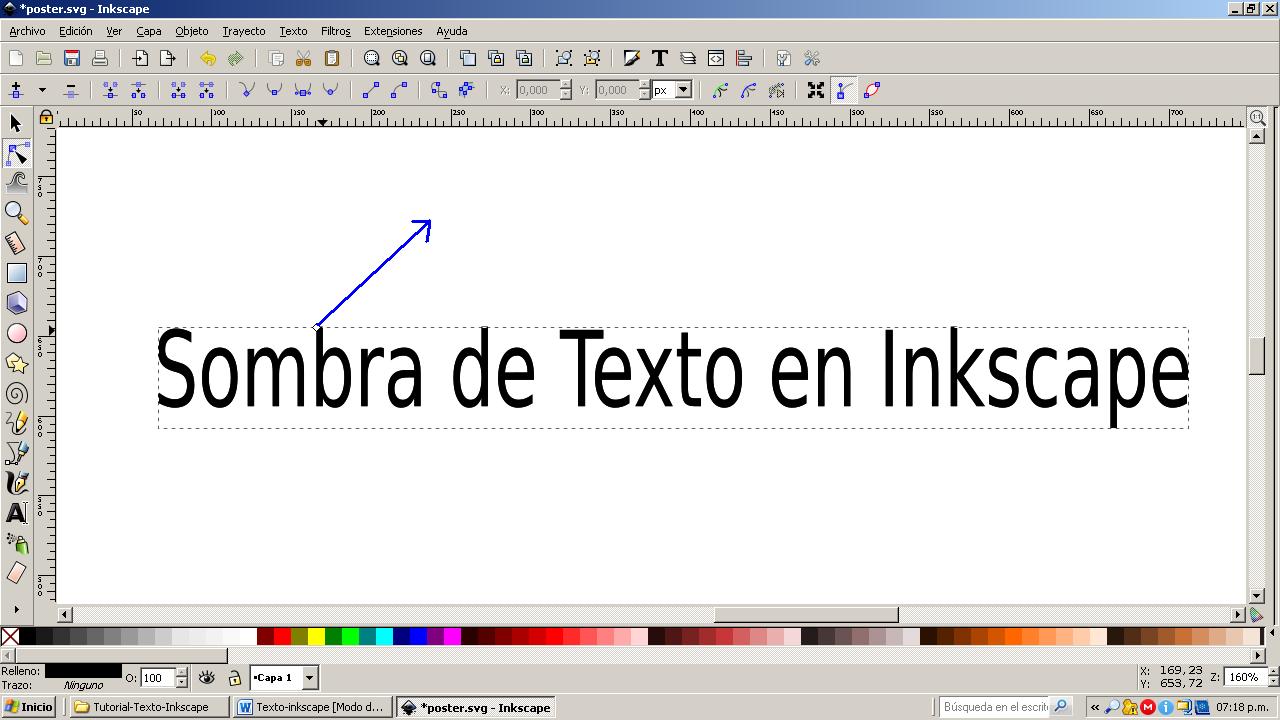Select the Ellipse circle tool
This screenshot has width=1280, height=720.
pos(16,333)
